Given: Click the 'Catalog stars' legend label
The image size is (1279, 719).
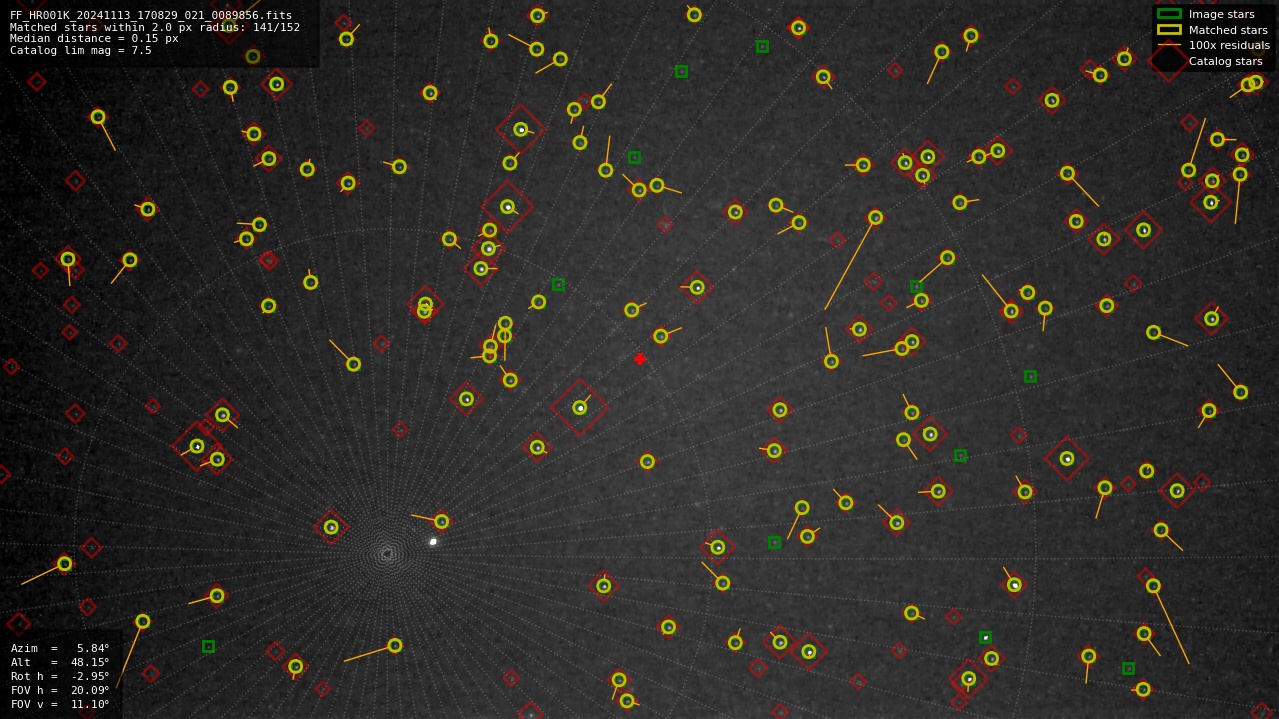Looking at the screenshot, I should coord(1228,61).
